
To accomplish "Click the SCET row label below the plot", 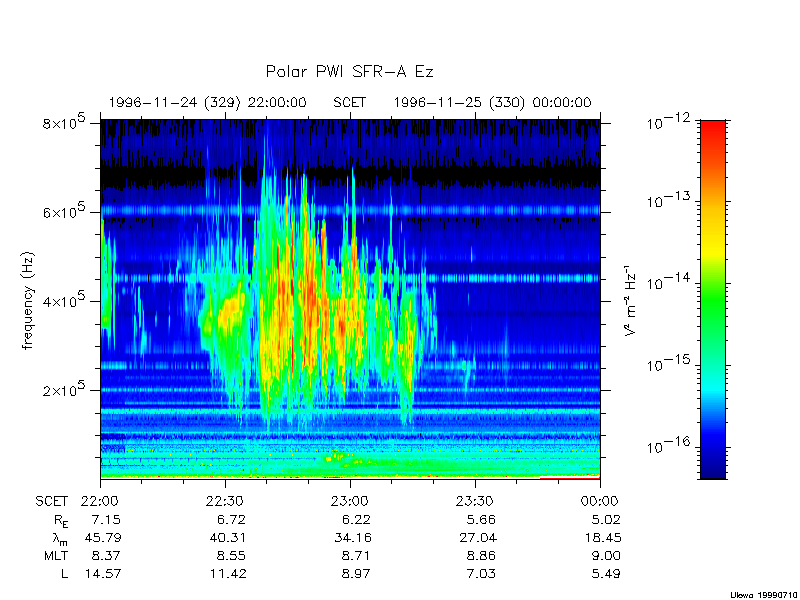I will coord(52,501).
